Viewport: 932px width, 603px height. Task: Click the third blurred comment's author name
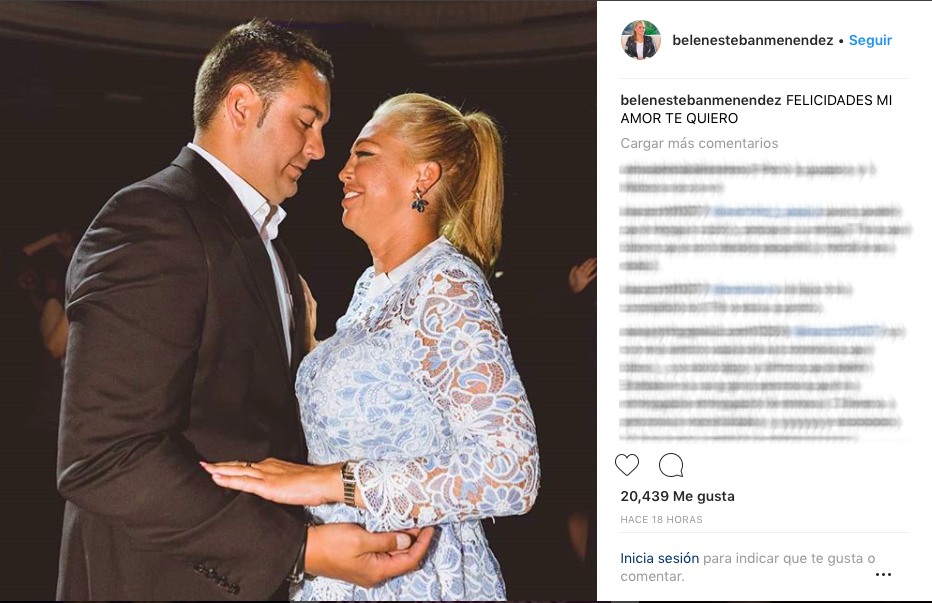point(665,290)
